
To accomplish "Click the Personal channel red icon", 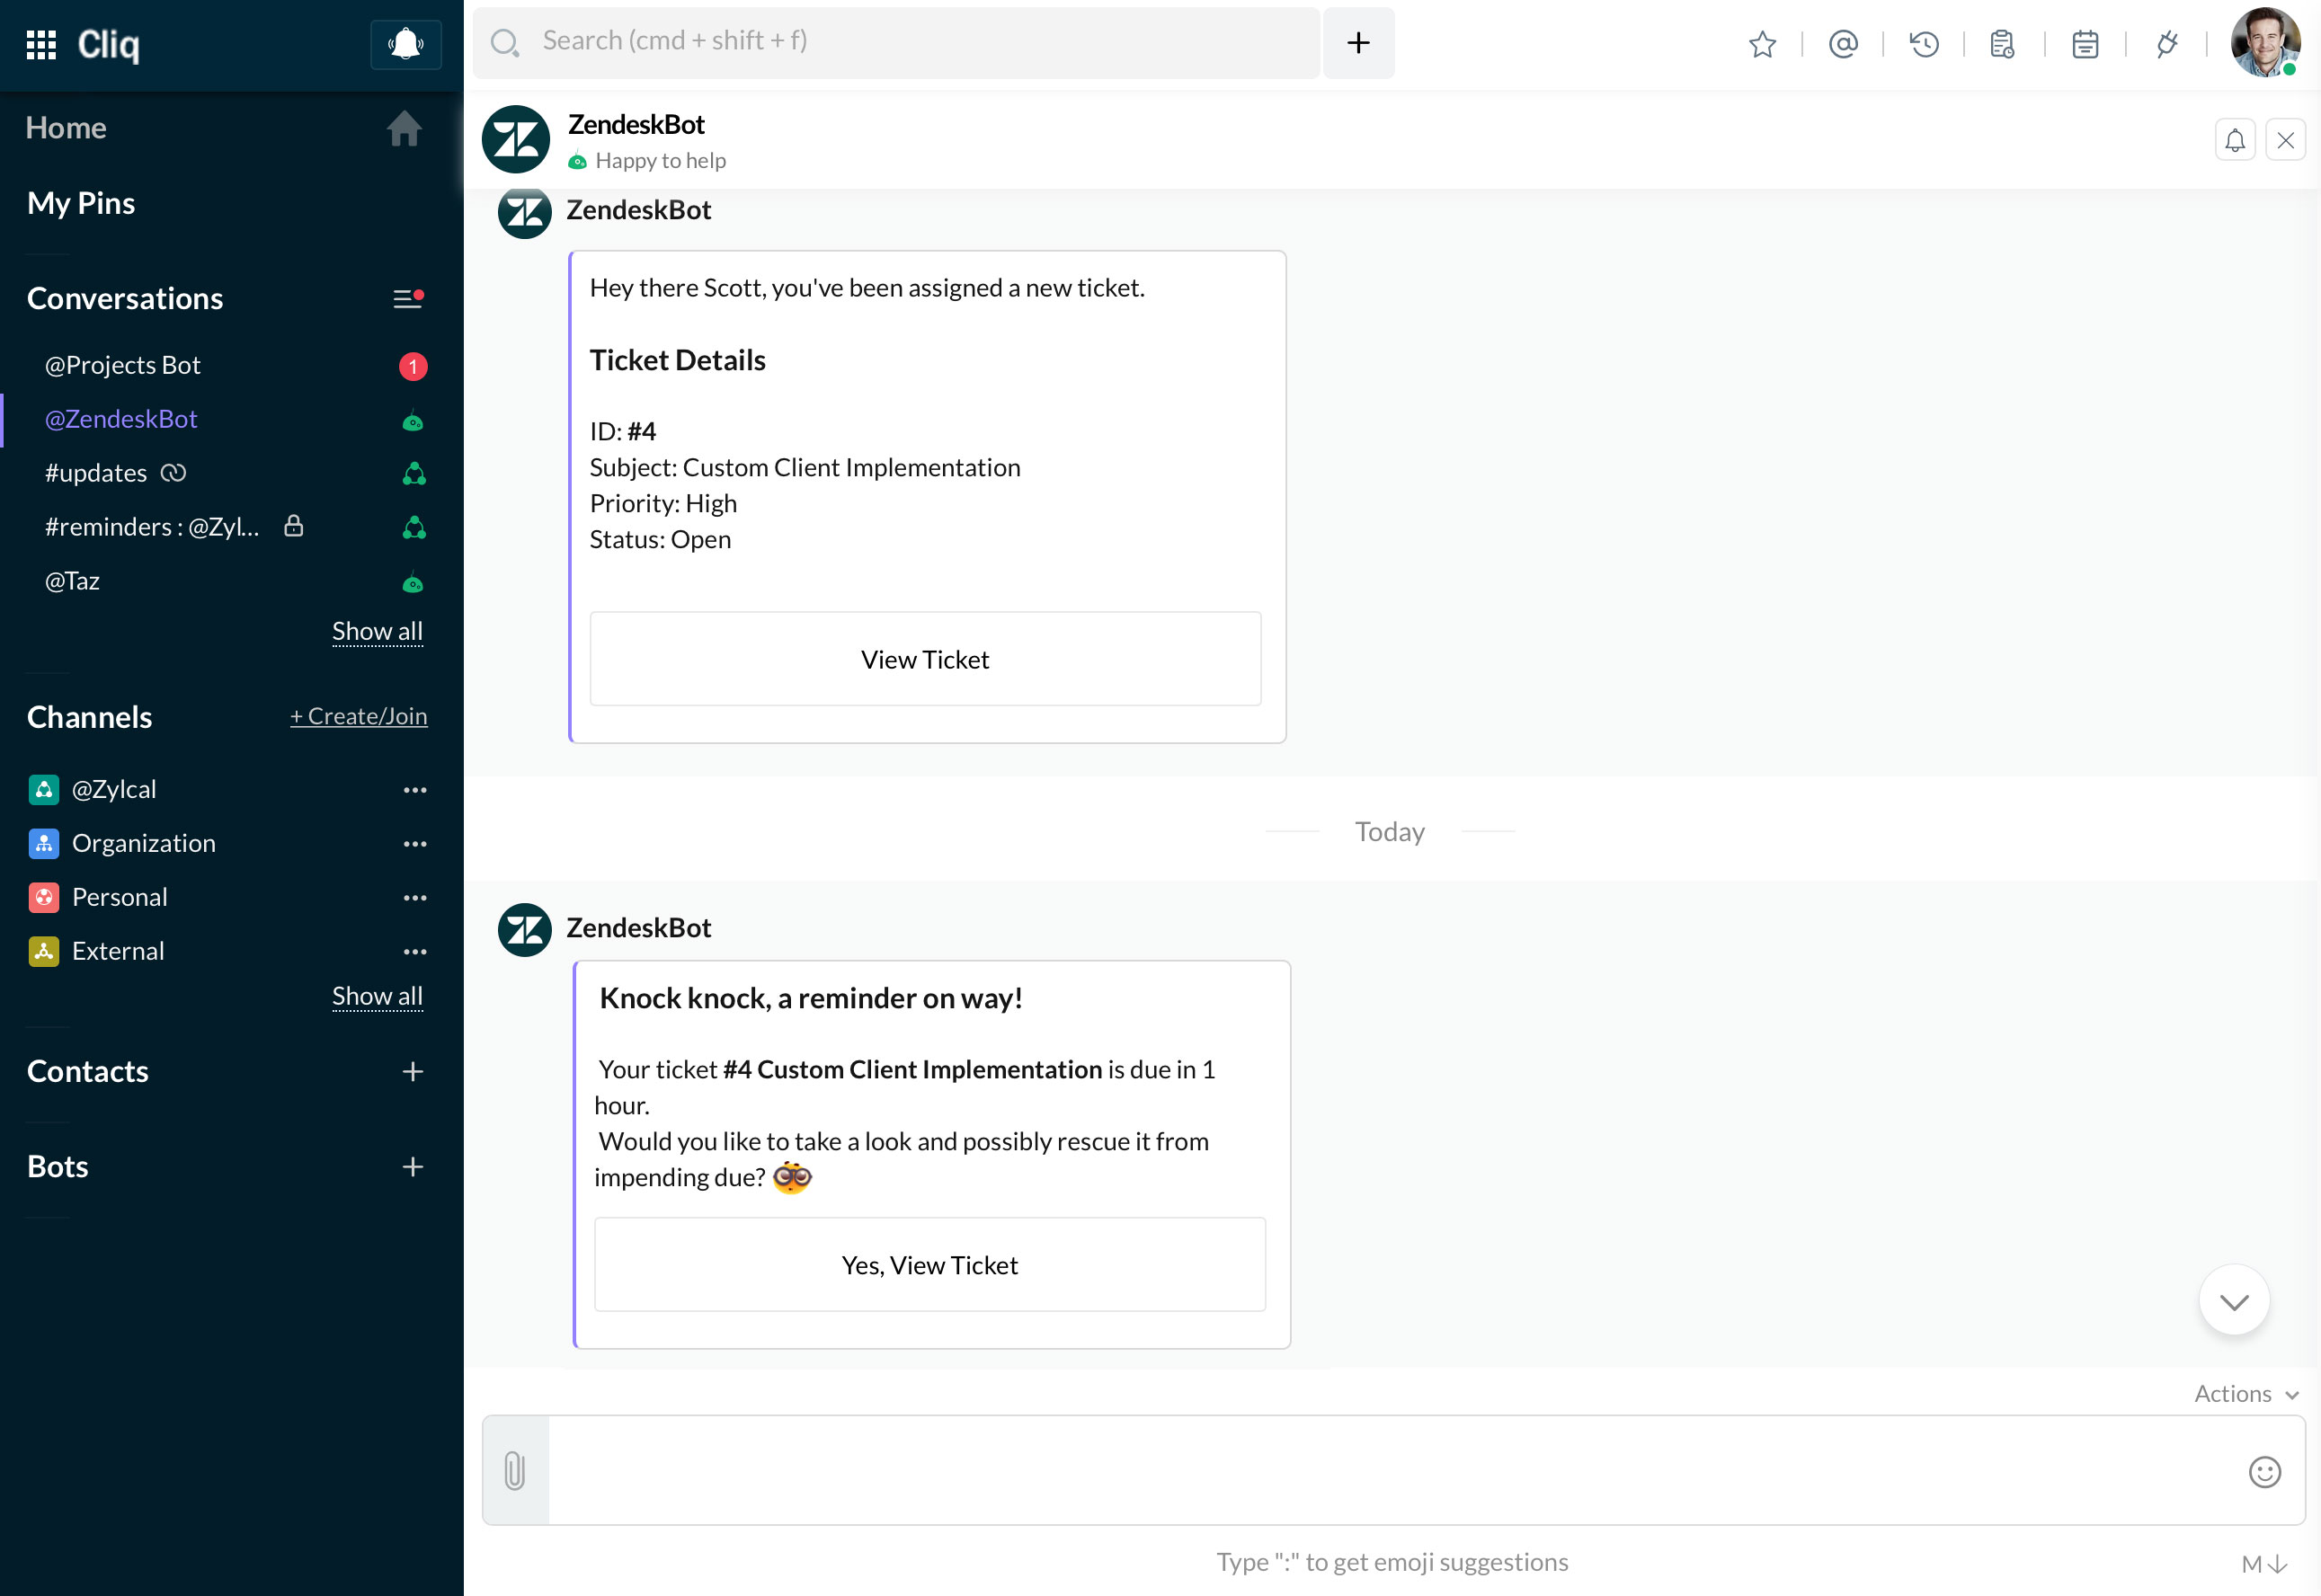I will (x=43, y=898).
